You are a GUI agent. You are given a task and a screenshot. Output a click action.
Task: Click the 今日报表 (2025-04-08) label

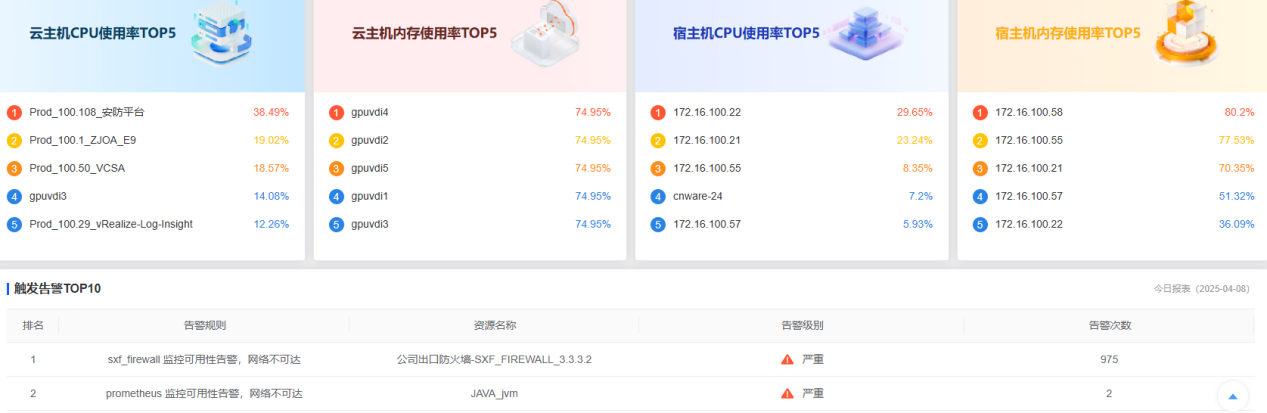point(1201,288)
